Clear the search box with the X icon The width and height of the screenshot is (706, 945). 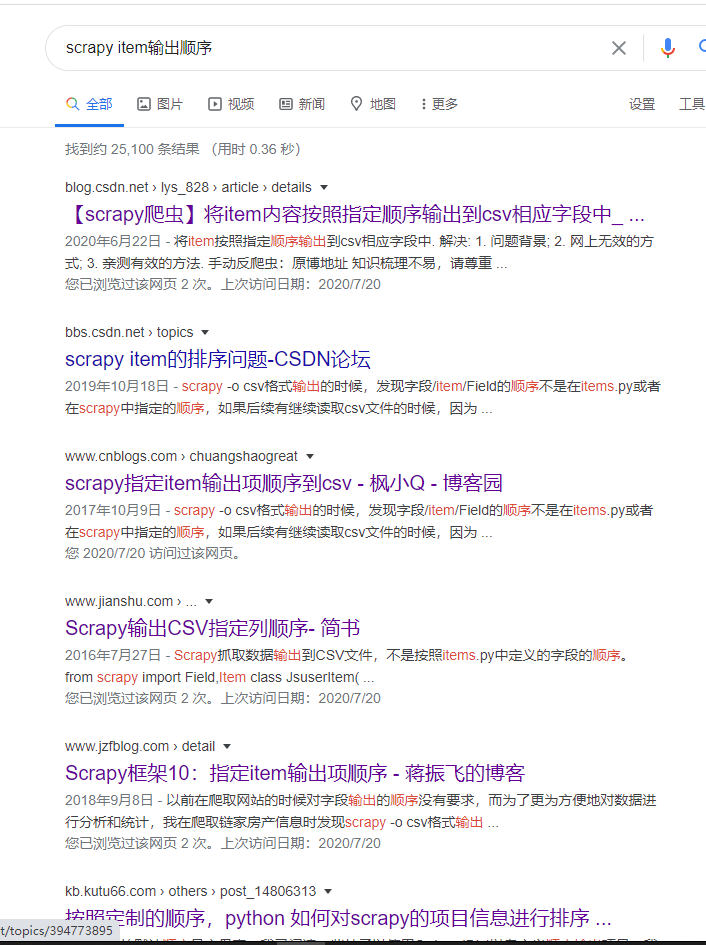tap(619, 48)
